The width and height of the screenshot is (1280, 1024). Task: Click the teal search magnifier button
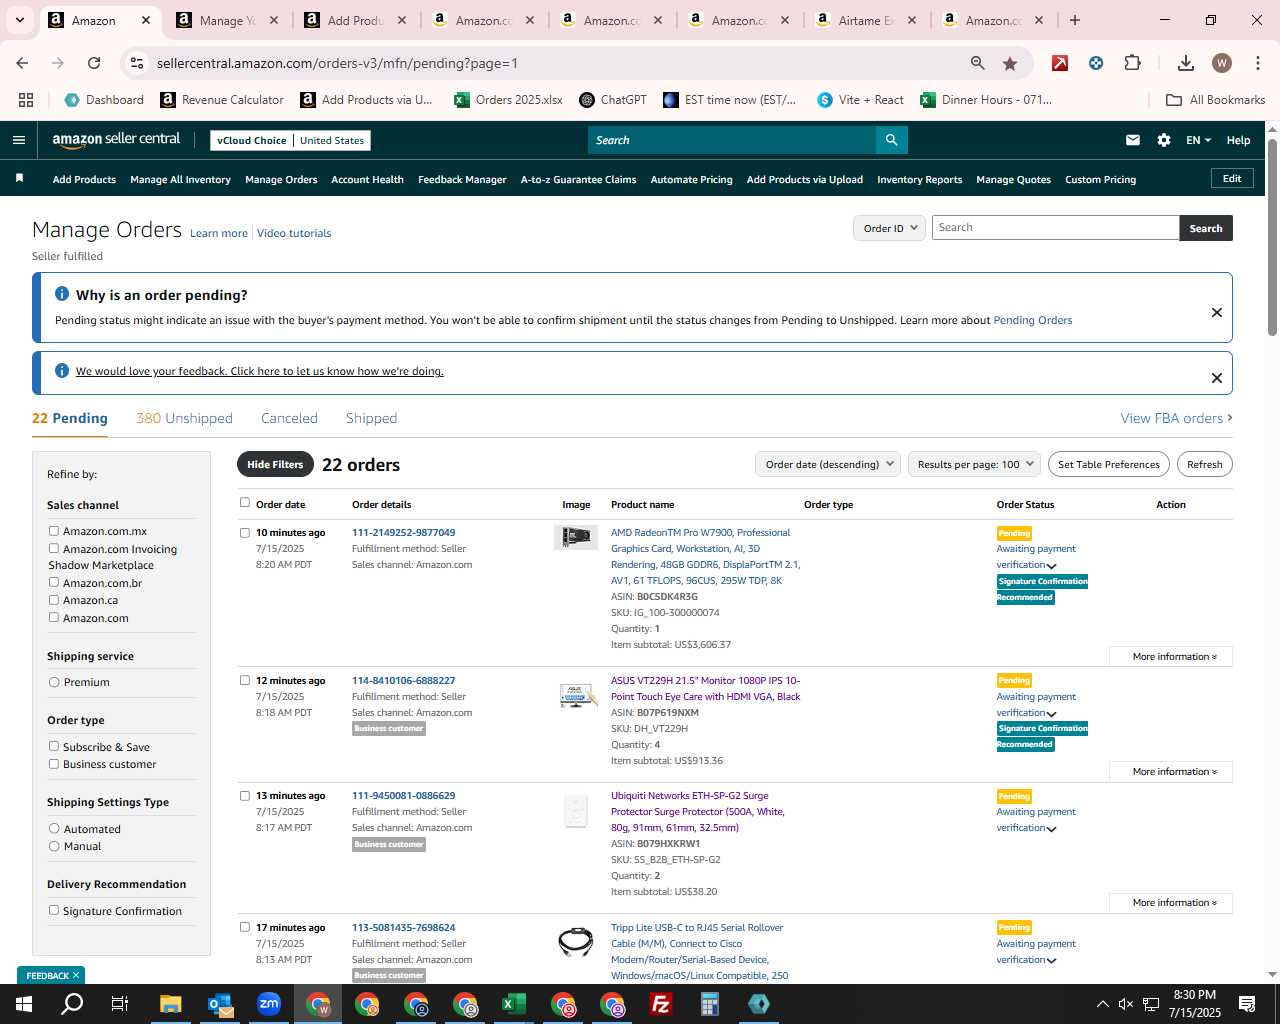(891, 140)
